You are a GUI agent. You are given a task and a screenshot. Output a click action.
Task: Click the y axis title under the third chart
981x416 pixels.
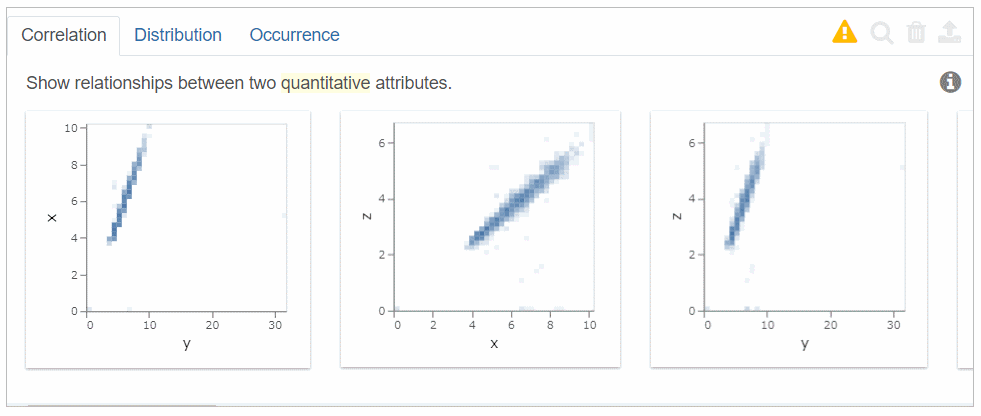click(x=805, y=345)
